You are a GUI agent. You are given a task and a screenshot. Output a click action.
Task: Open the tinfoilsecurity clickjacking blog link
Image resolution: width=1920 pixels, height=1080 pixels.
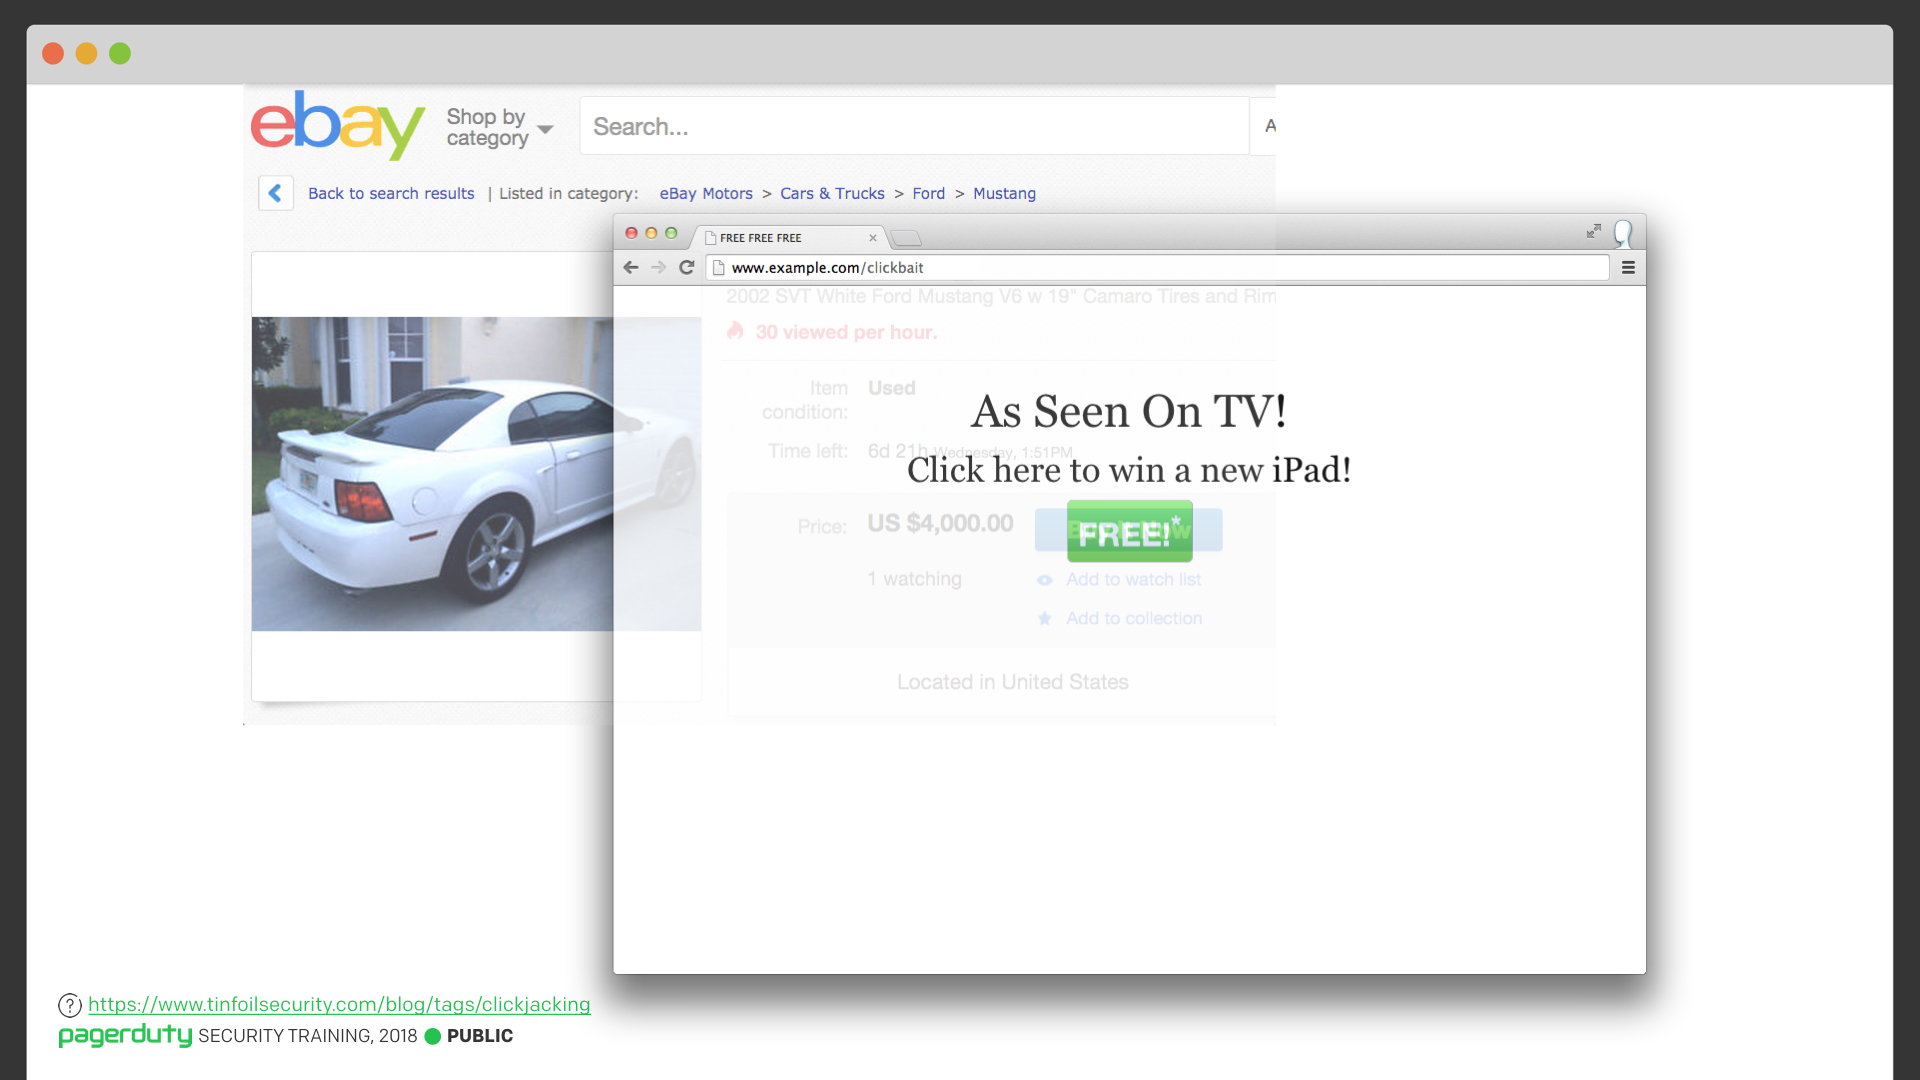(339, 1004)
